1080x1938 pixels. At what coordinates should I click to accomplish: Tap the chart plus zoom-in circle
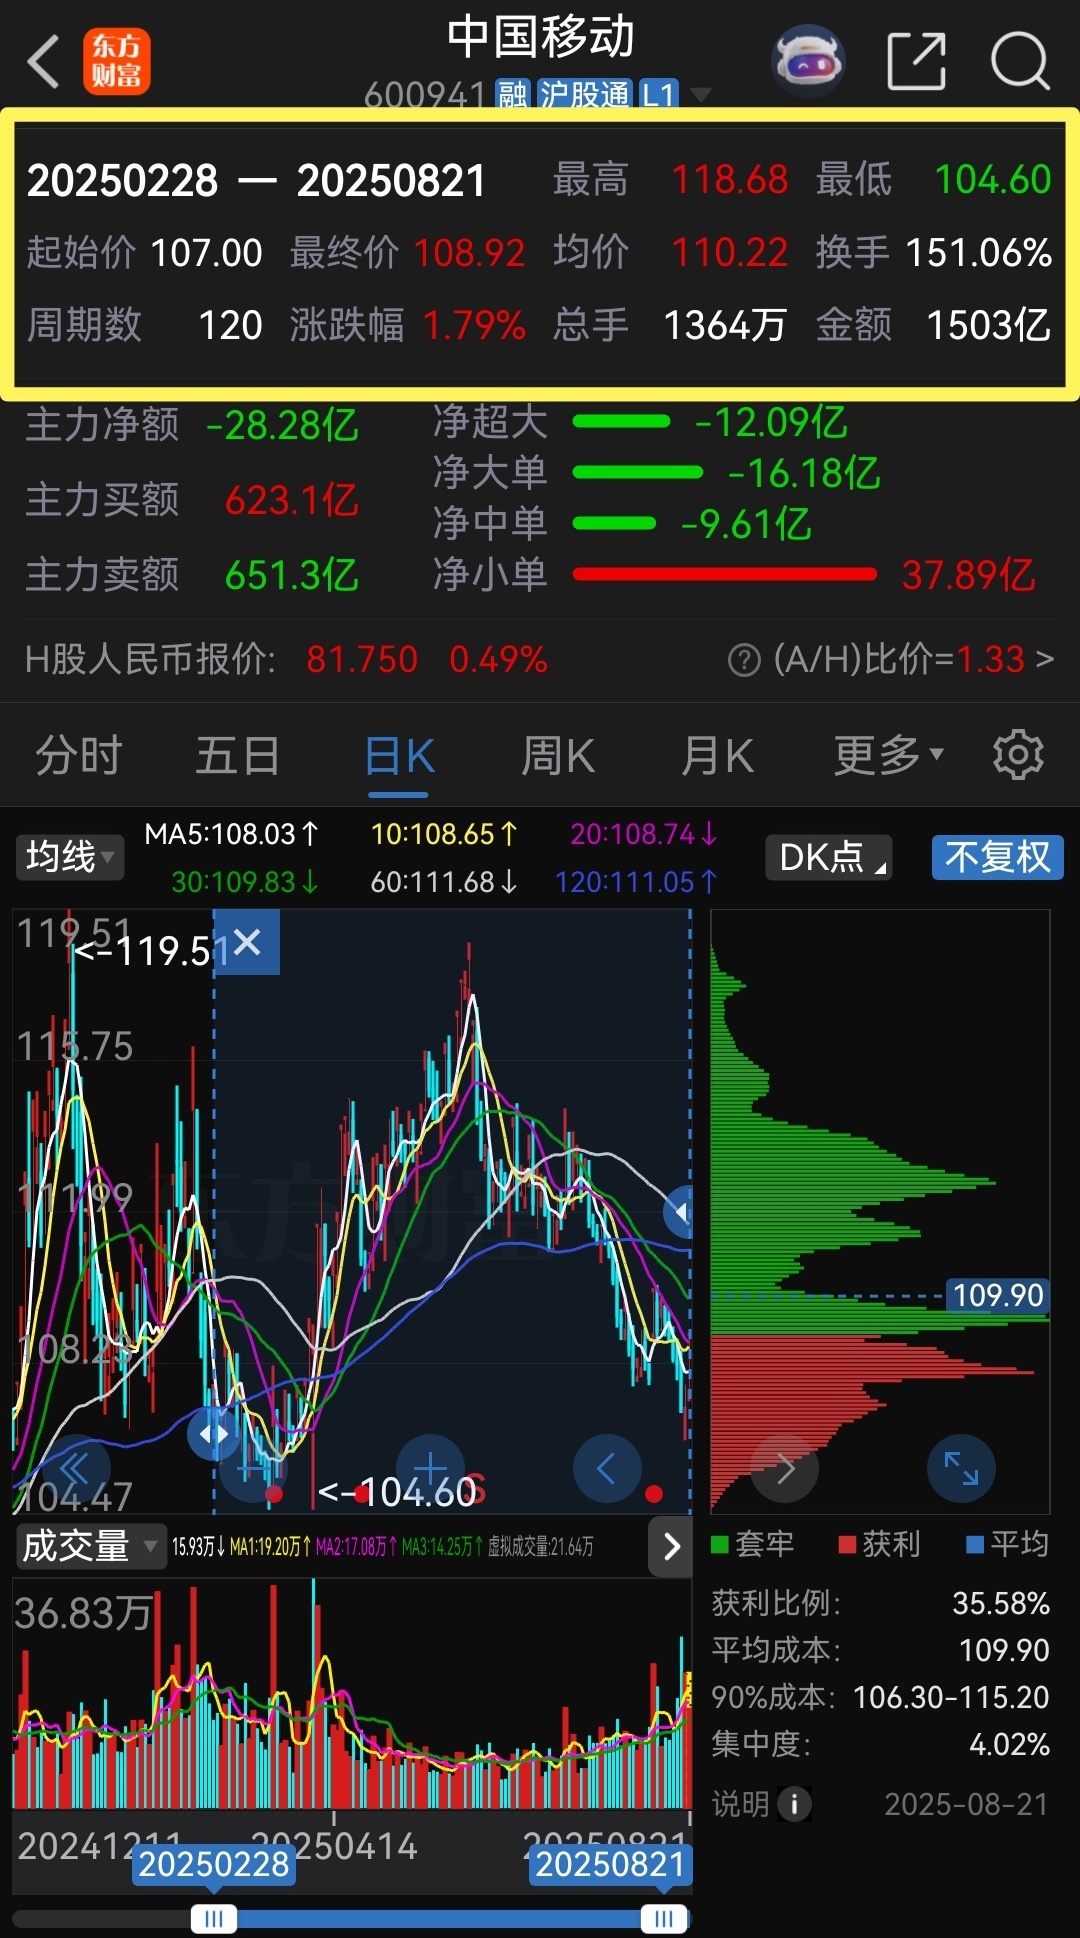point(430,1468)
